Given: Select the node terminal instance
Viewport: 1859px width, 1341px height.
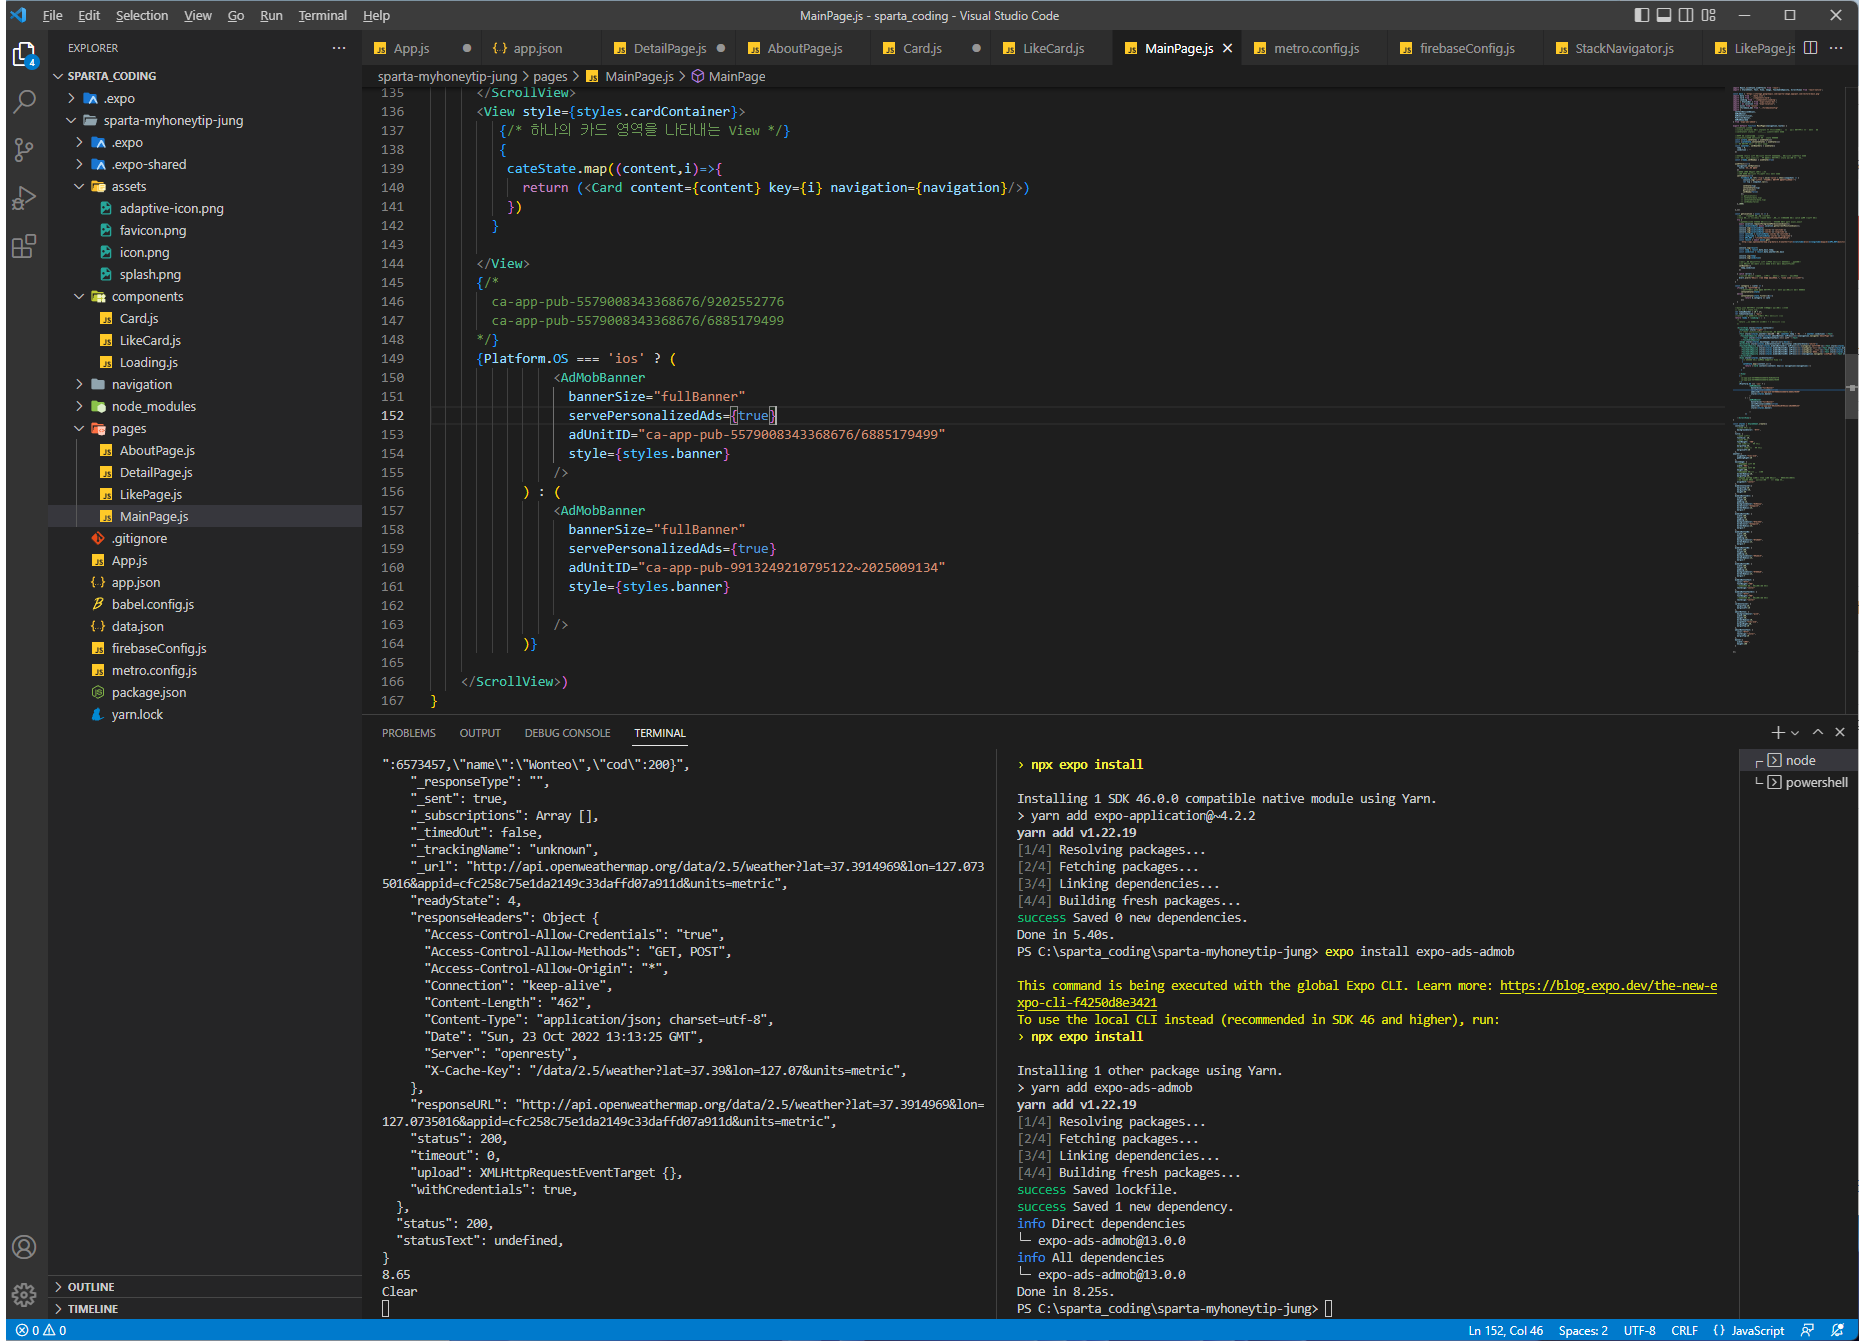Looking at the screenshot, I should pyautogui.click(x=1801, y=761).
